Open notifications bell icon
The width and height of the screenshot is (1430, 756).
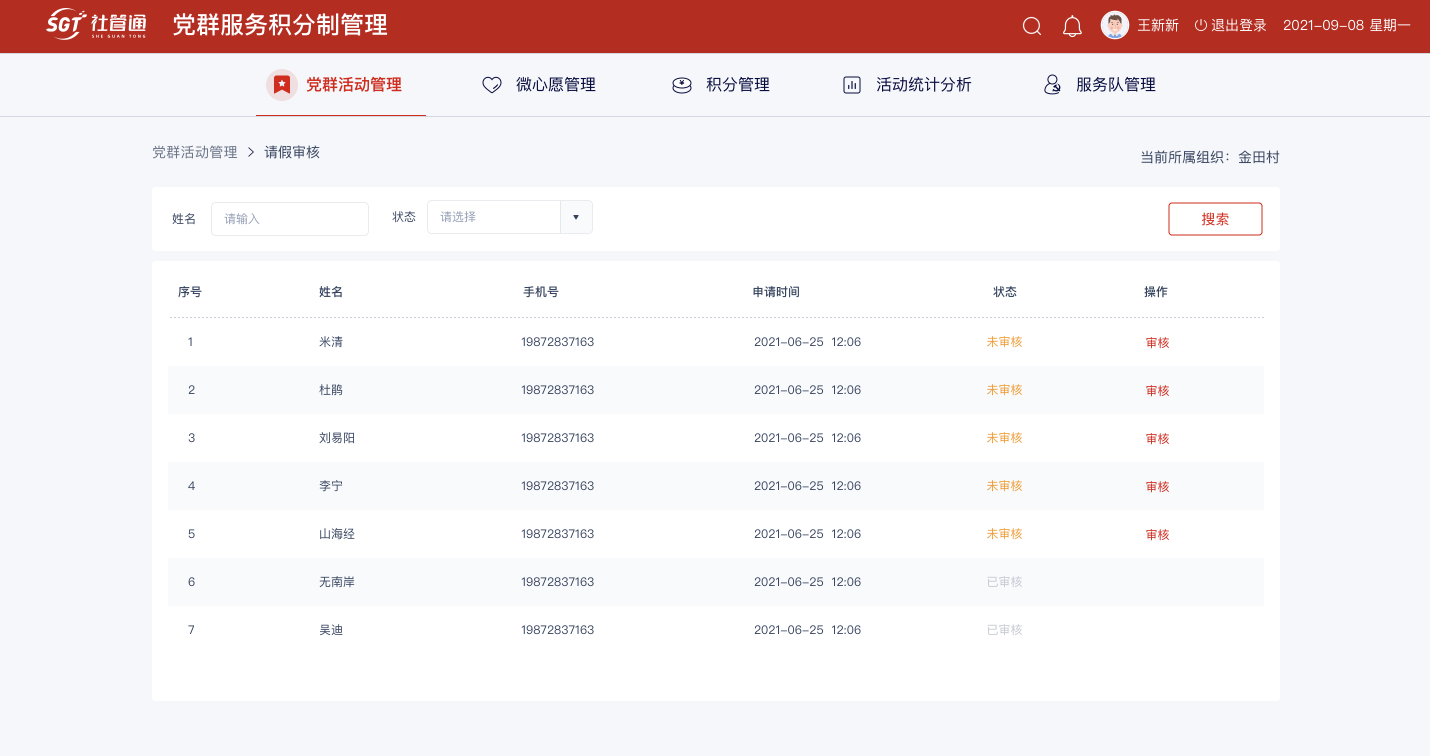tap(1072, 26)
